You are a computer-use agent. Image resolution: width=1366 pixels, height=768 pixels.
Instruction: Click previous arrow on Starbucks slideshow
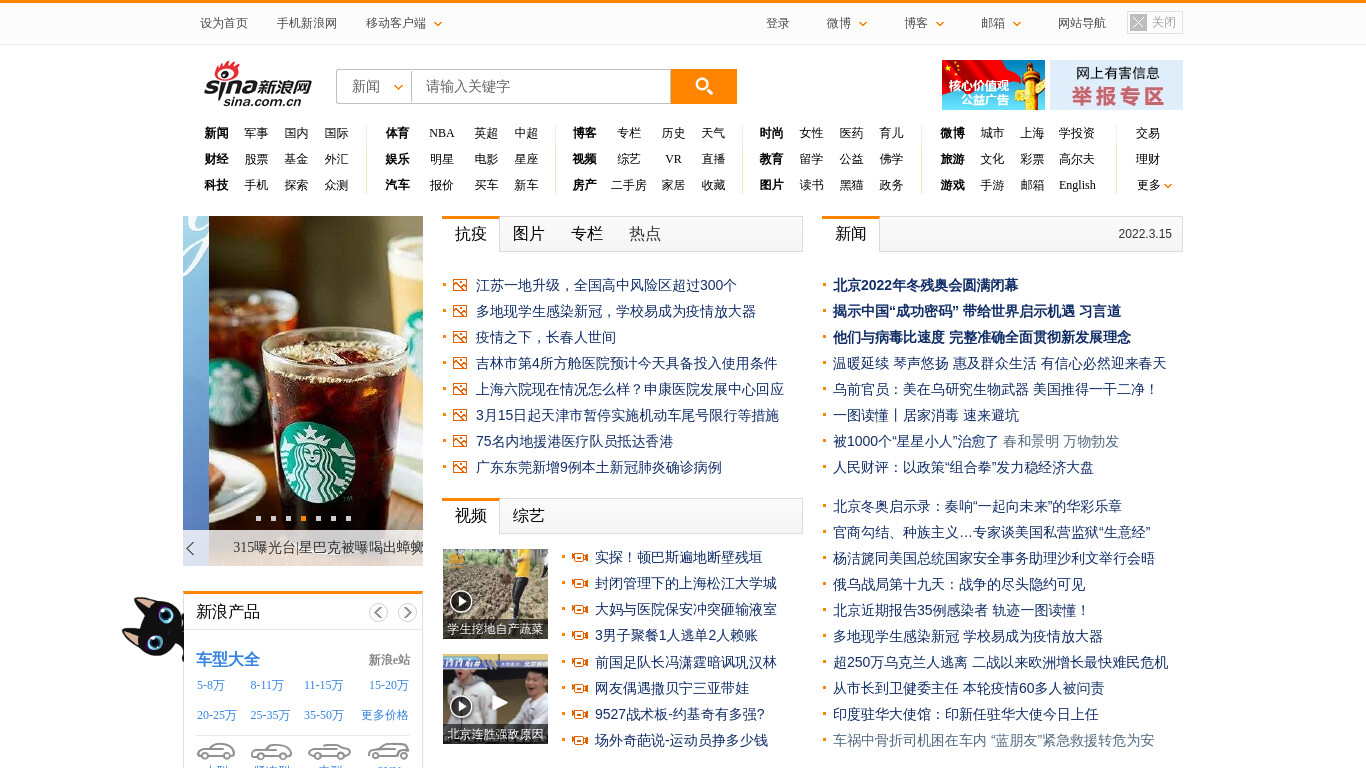coord(191,548)
